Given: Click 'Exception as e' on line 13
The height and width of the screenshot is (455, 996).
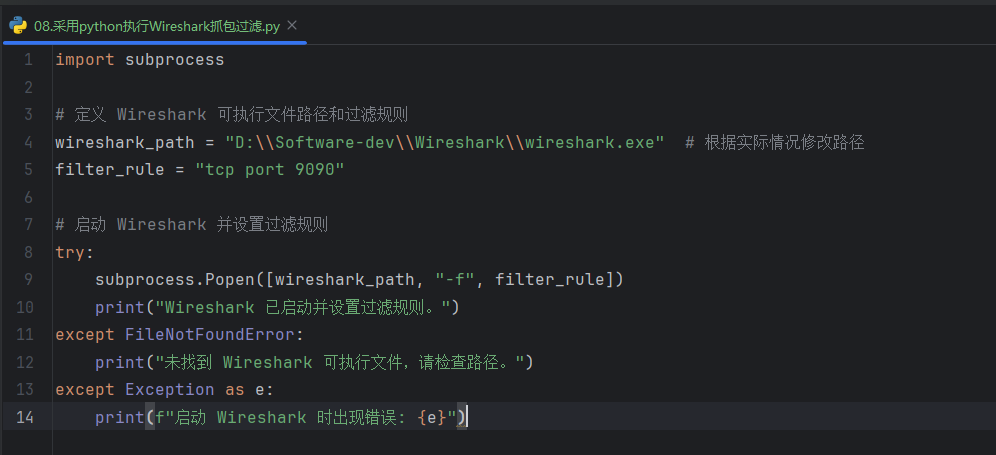Looking at the screenshot, I should click(195, 390).
